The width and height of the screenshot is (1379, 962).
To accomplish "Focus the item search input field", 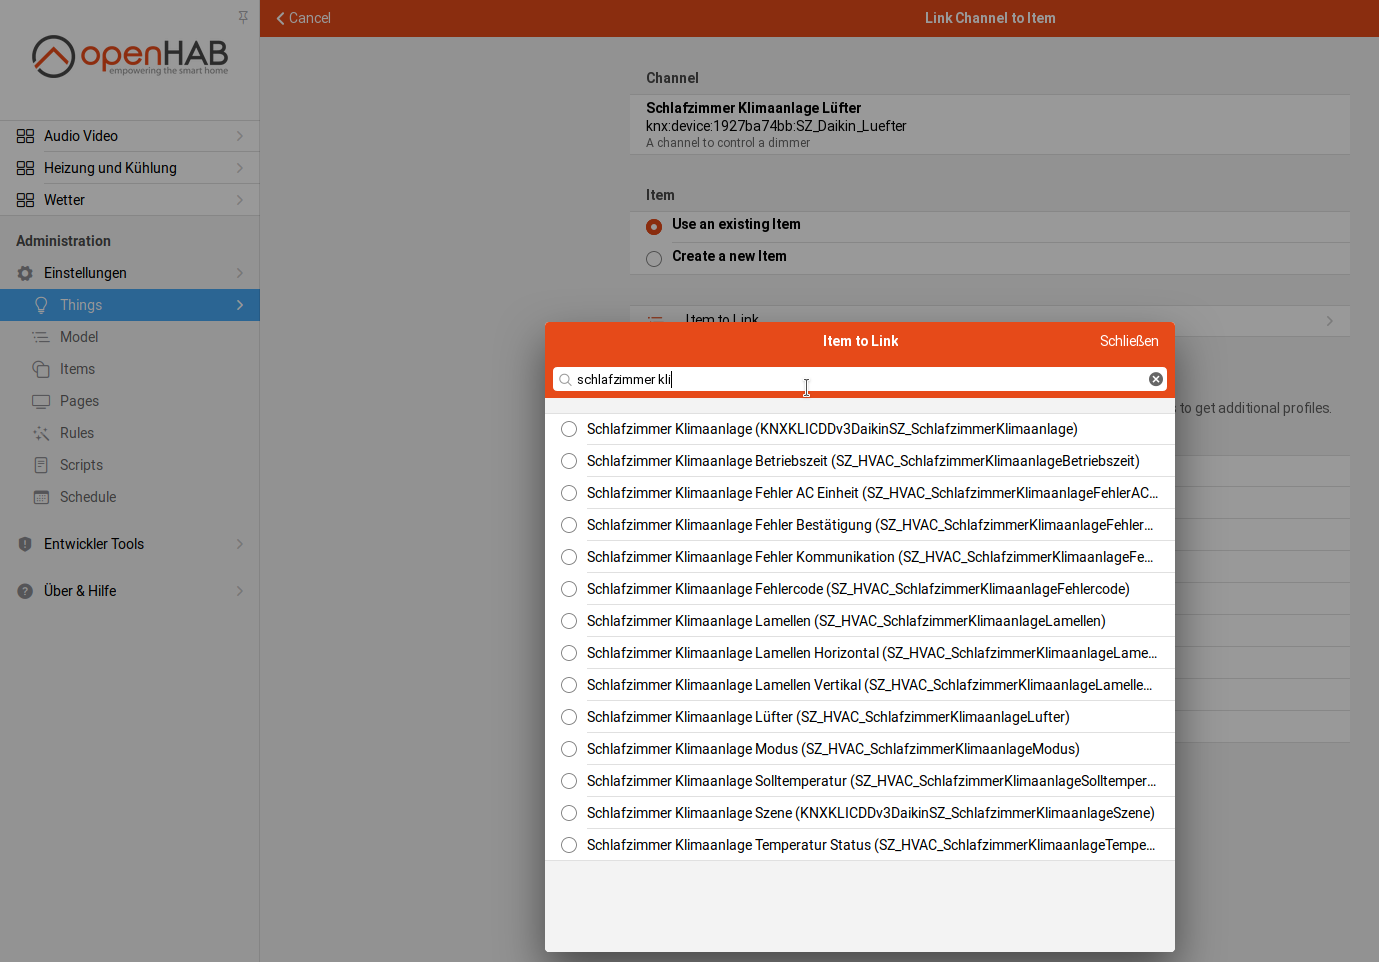I will click(860, 379).
